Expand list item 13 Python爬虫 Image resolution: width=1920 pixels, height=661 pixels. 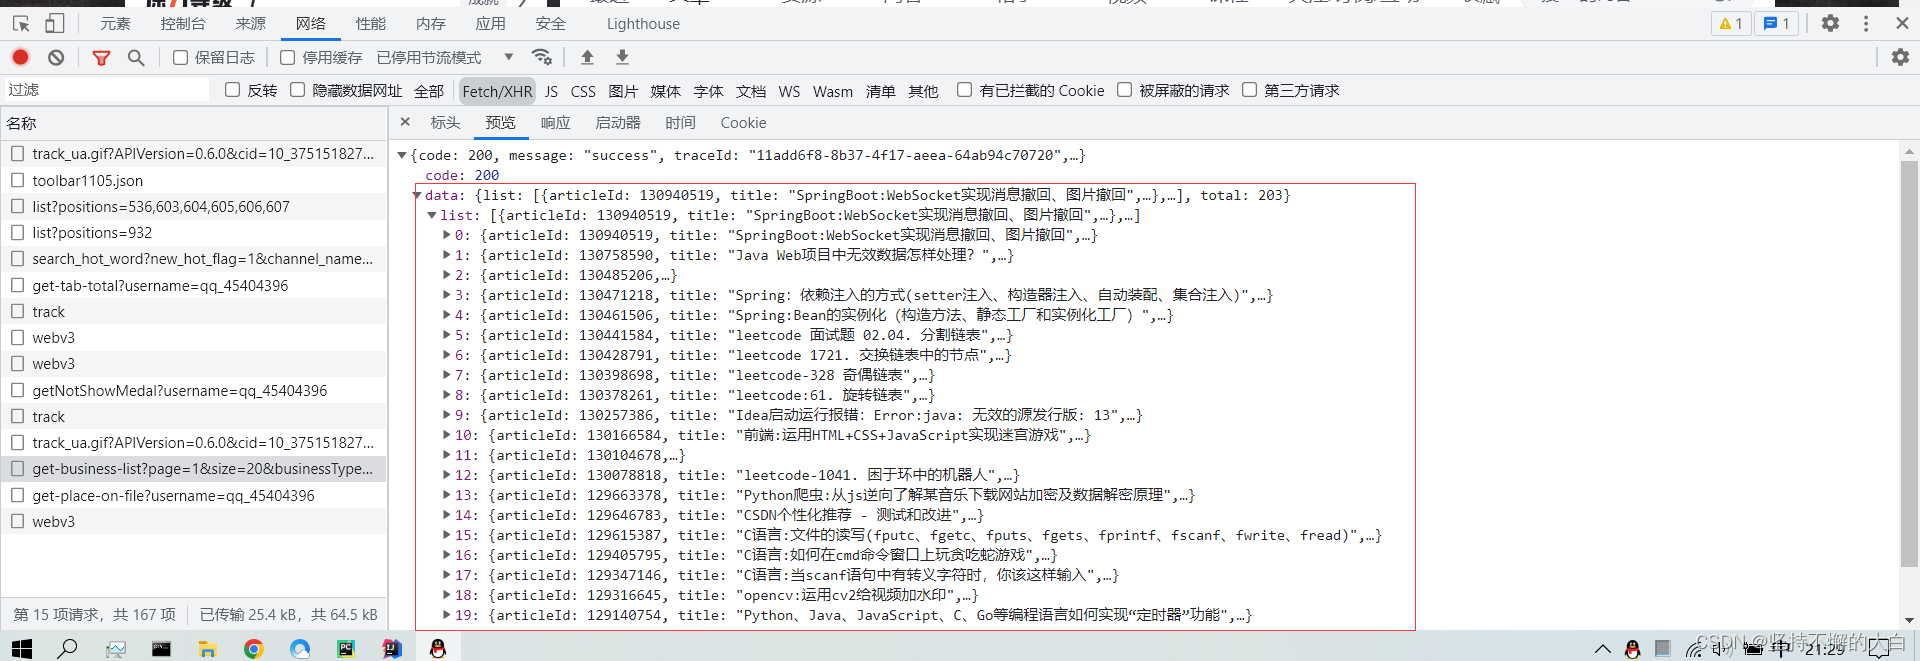click(x=447, y=495)
